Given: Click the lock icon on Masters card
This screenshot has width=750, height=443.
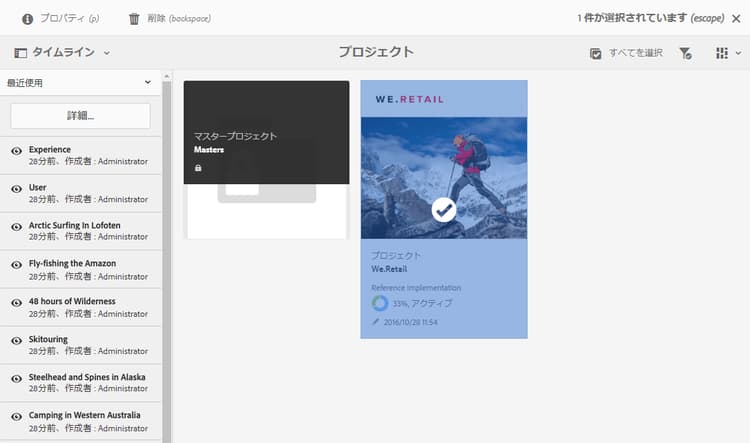Looking at the screenshot, I should pos(198,168).
